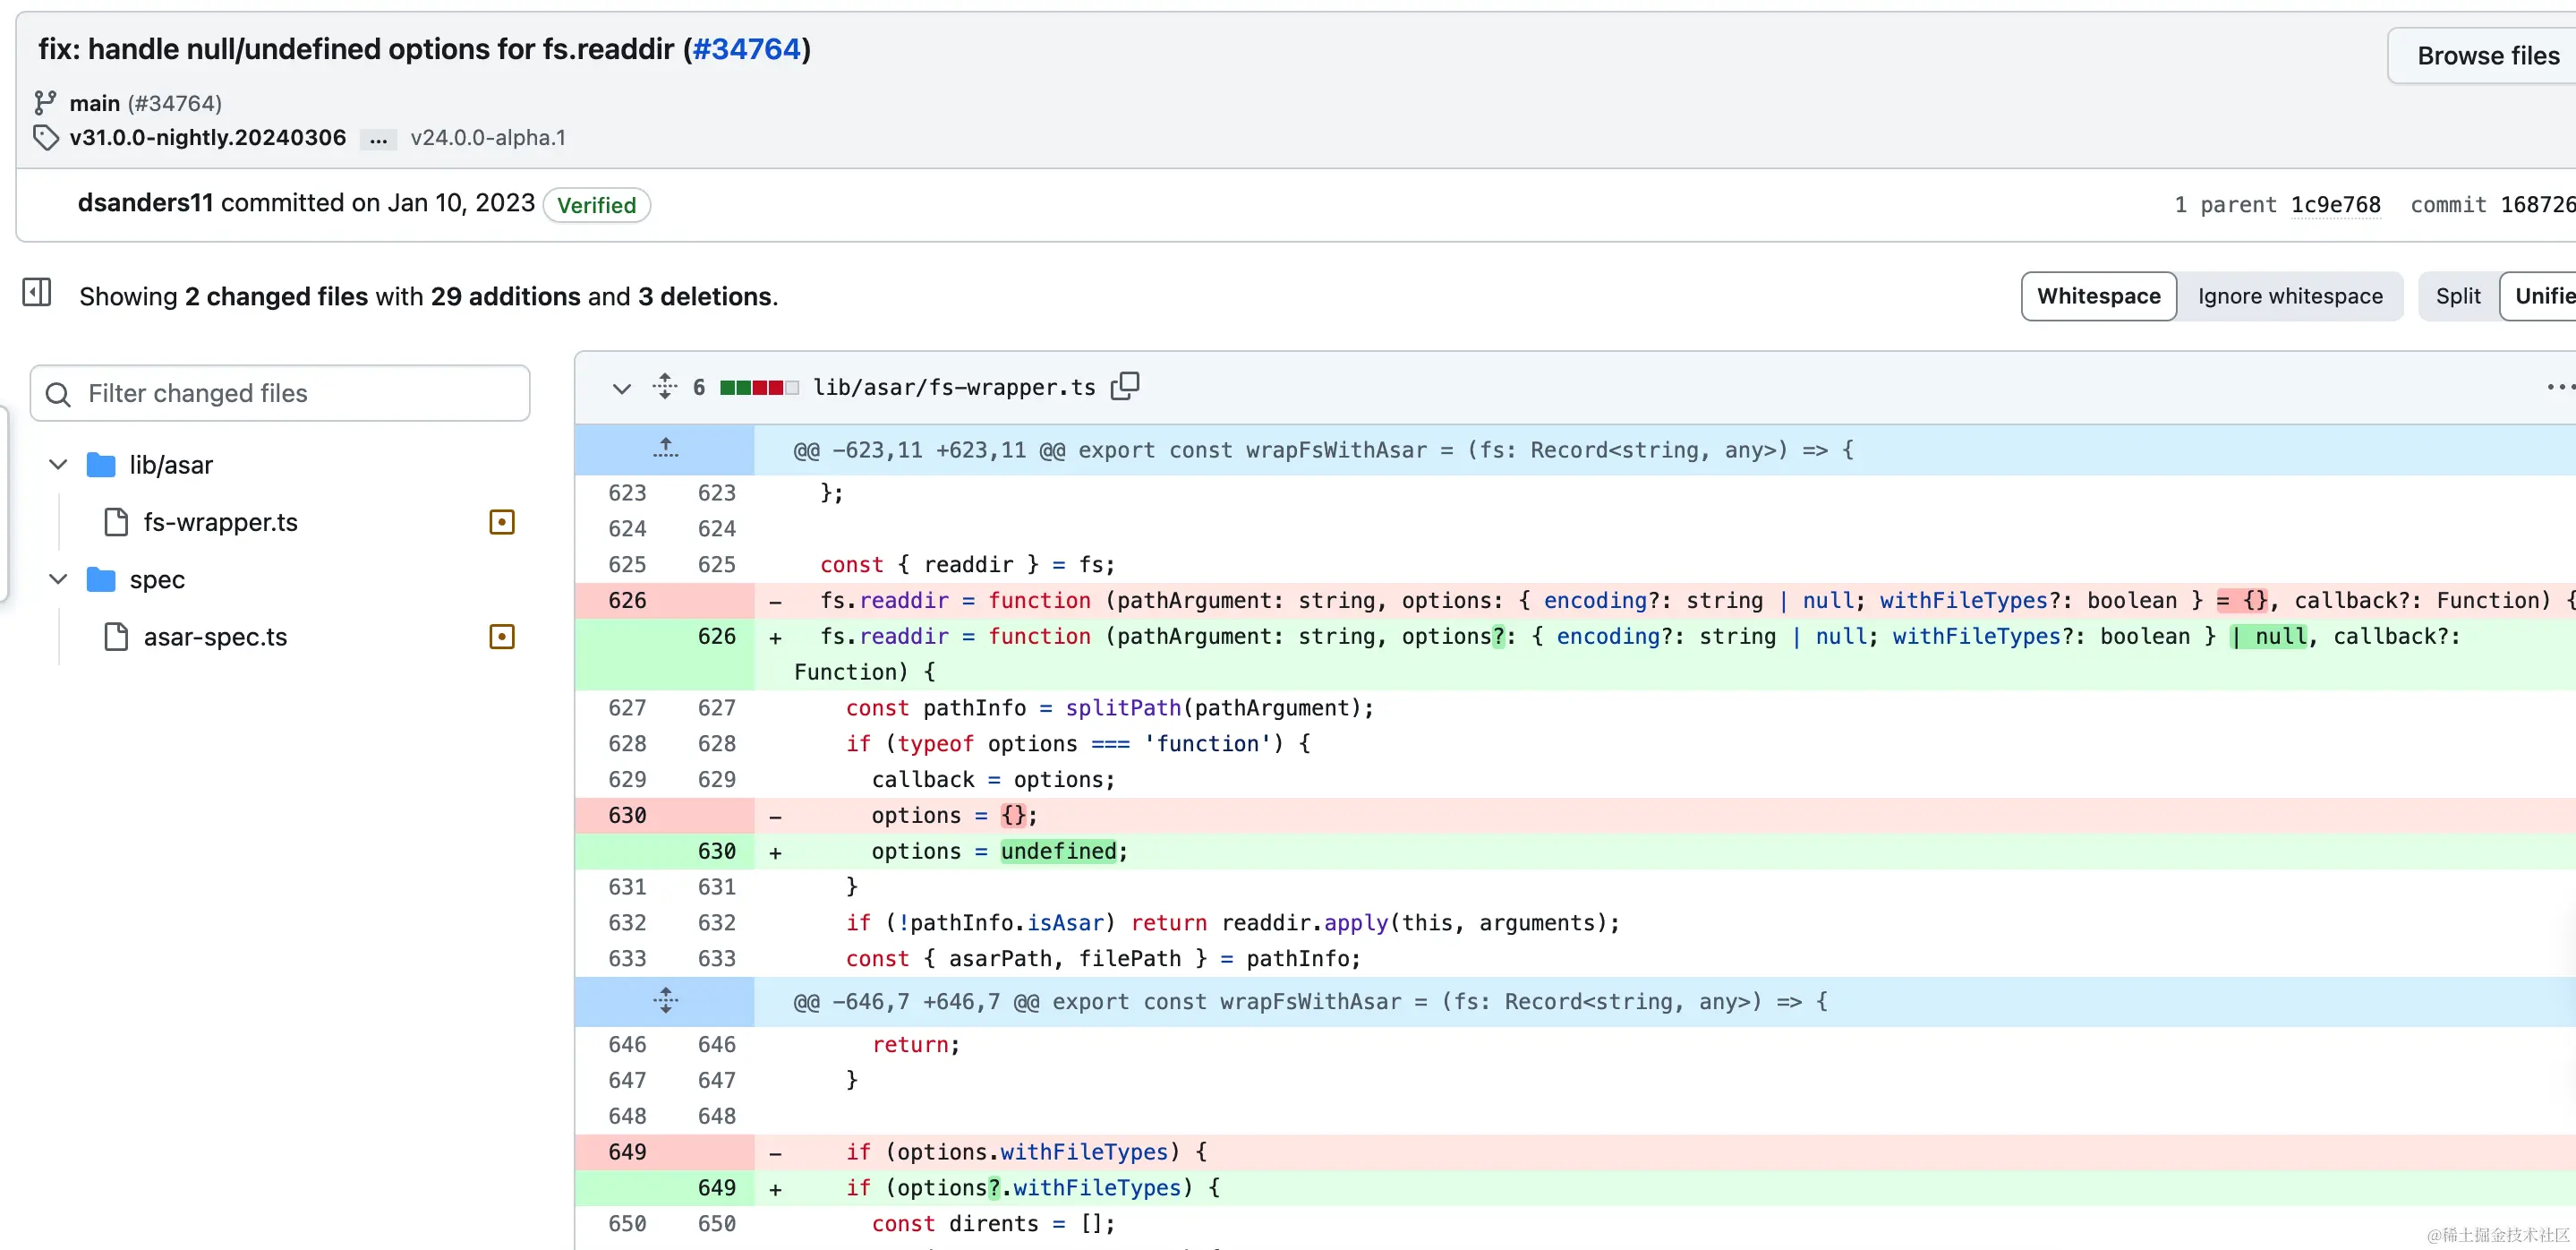Expand all lines icon in file header
Viewport: 2576px width, 1250px height.
pyautogui.click(x=665, y=387)
